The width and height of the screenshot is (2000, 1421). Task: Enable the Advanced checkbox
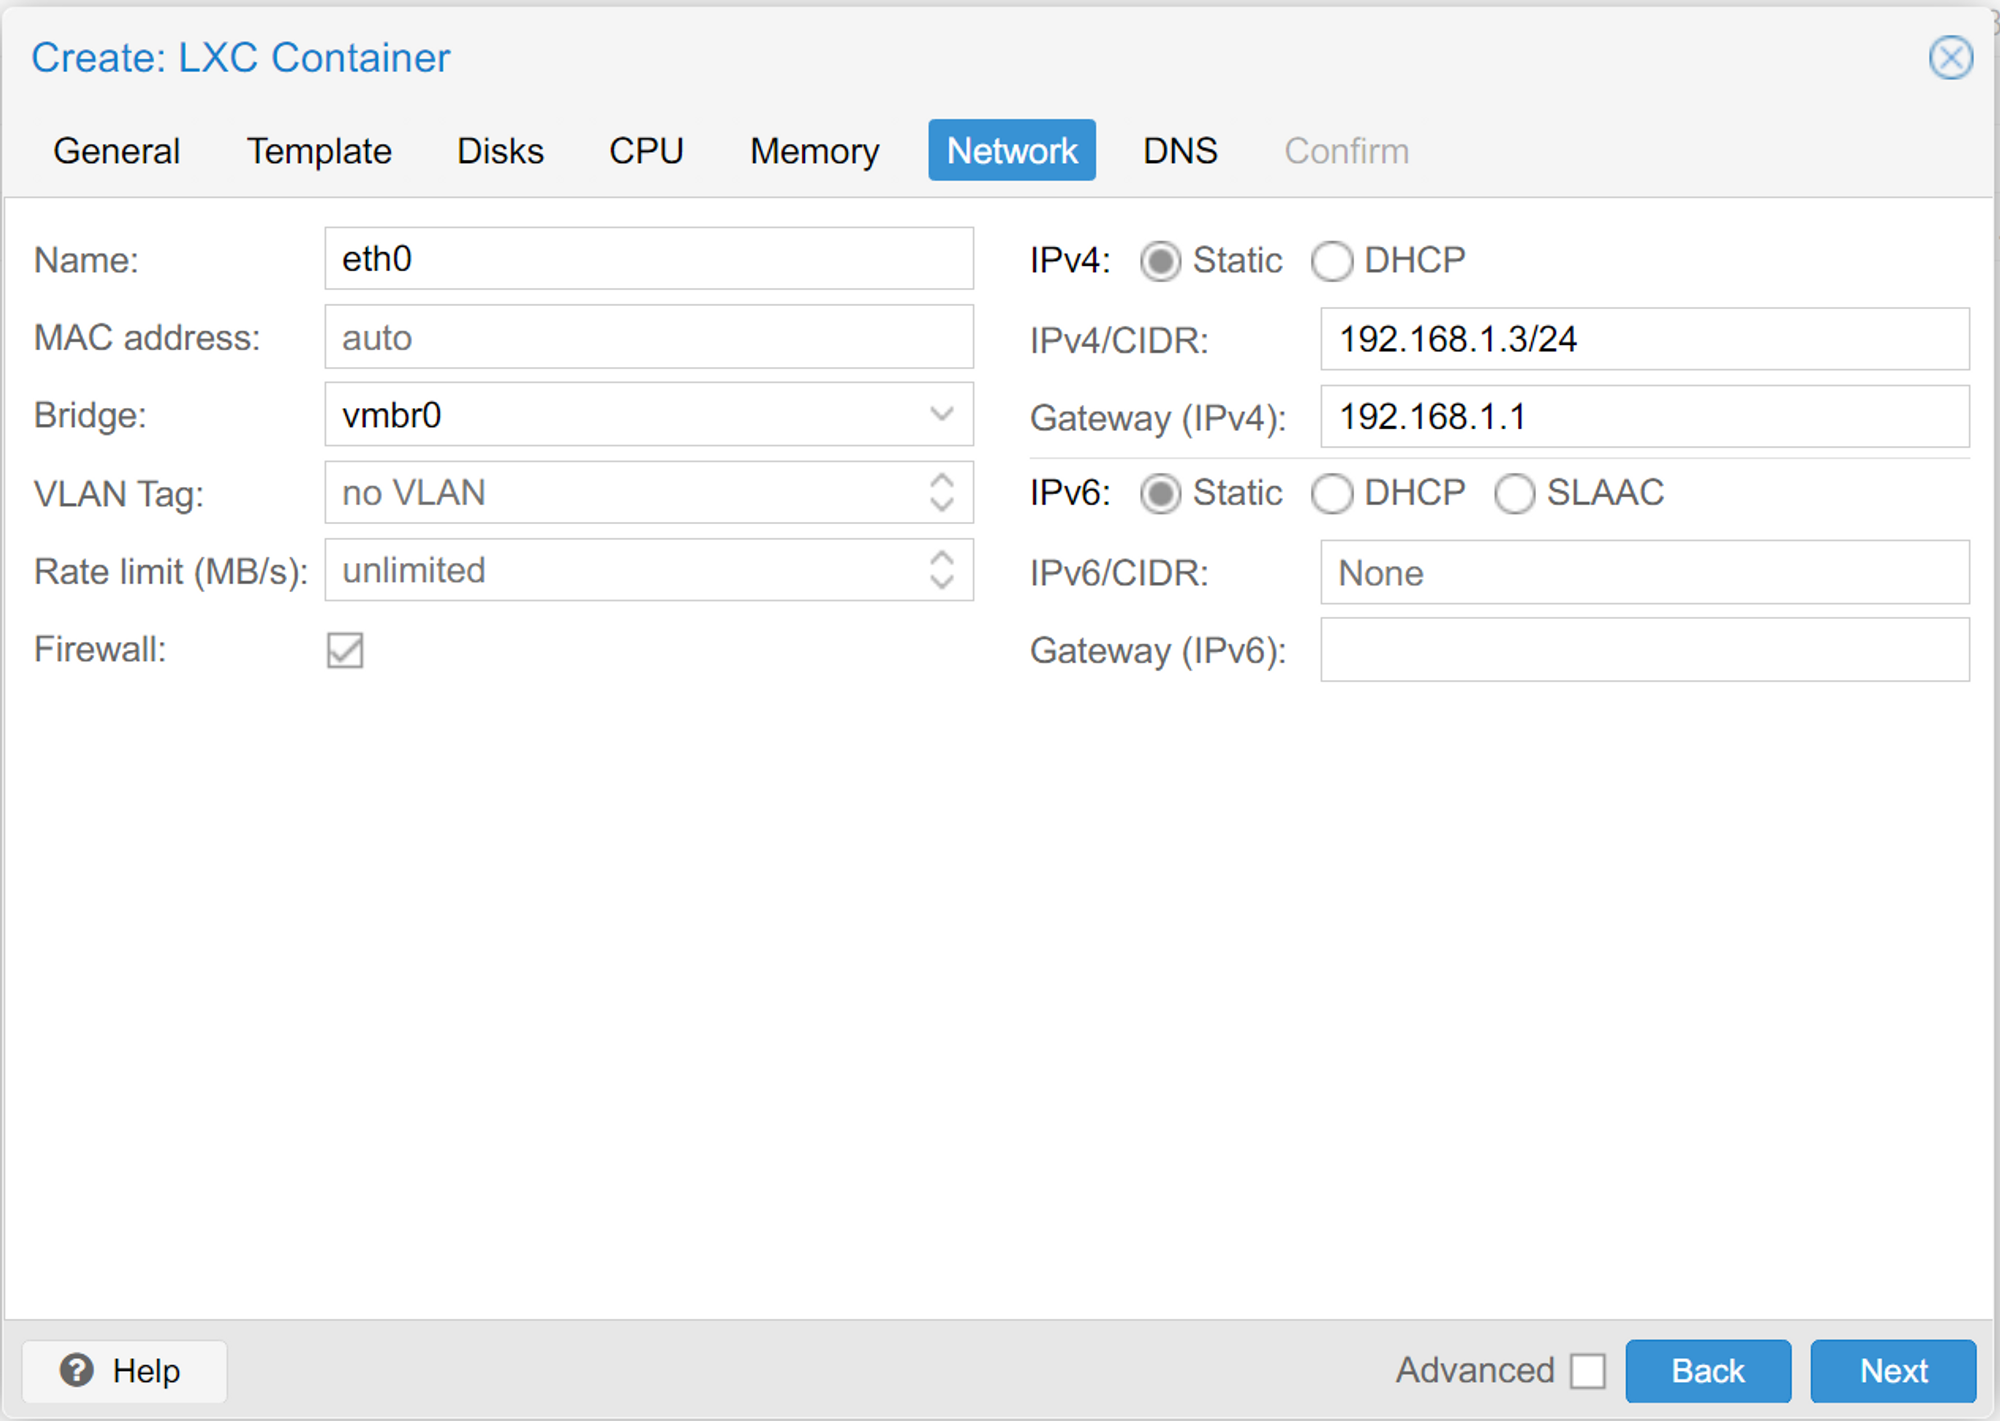(1587, 1370)
